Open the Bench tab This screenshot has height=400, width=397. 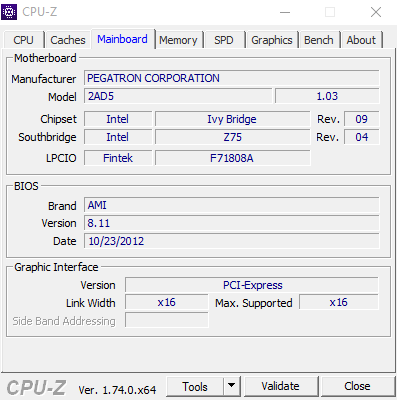pyautogui.click(x=318, y=40)
